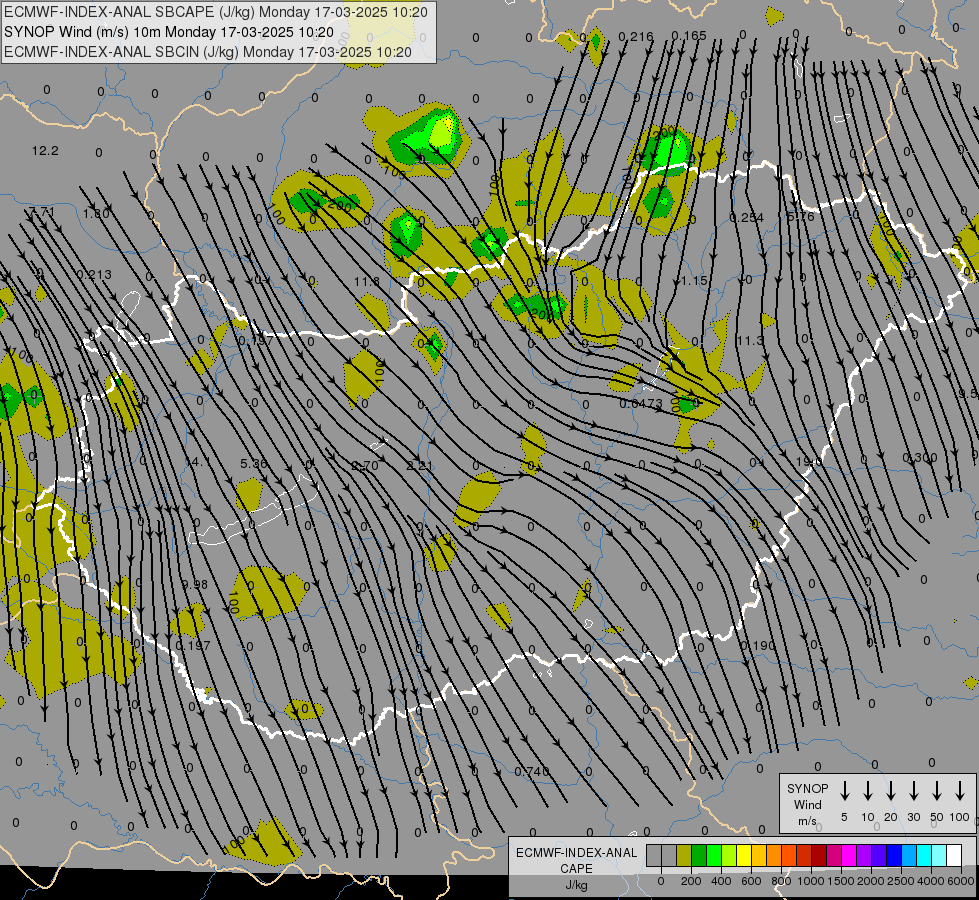Click "ECMWF-INDEX-ANAL" label in colour legend
This screenshot has height=900, width=979.
coord(576,853)
